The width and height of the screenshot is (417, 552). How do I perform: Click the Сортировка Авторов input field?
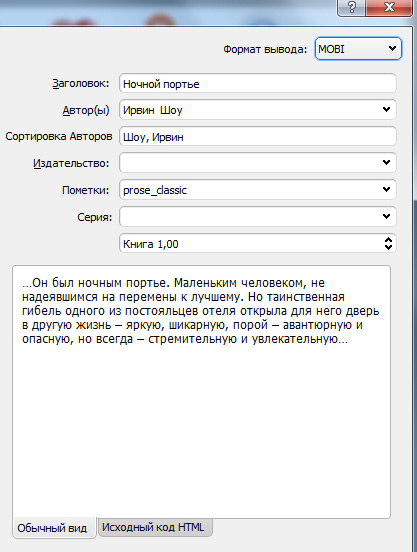coord(258,136)
